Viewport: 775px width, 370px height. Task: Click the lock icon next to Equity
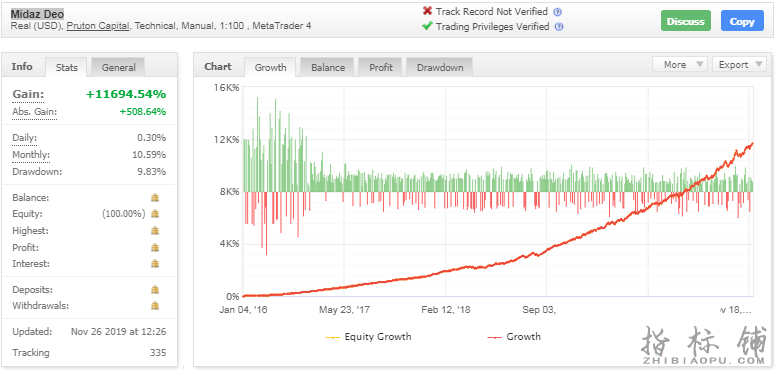(x=155, y=214)
